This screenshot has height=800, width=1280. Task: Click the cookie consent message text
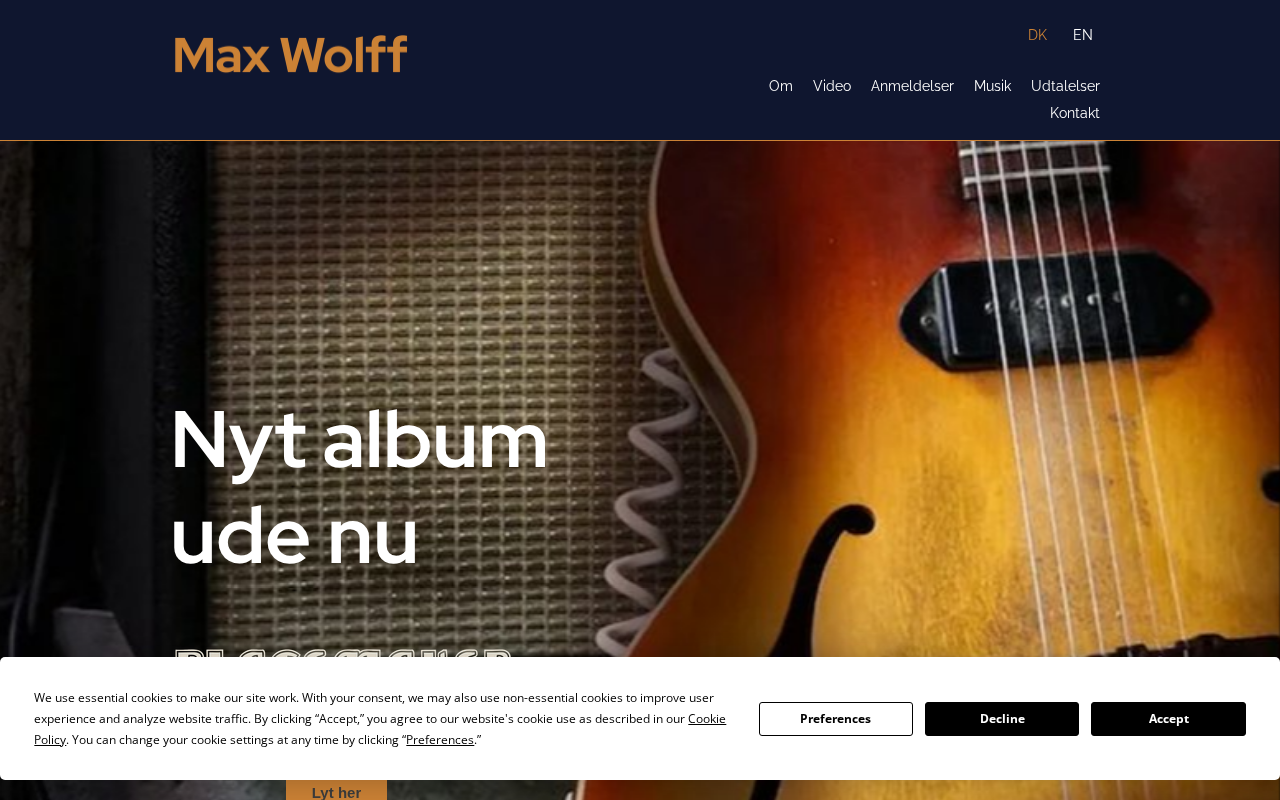pyautogui.click(x=380, y=719)
